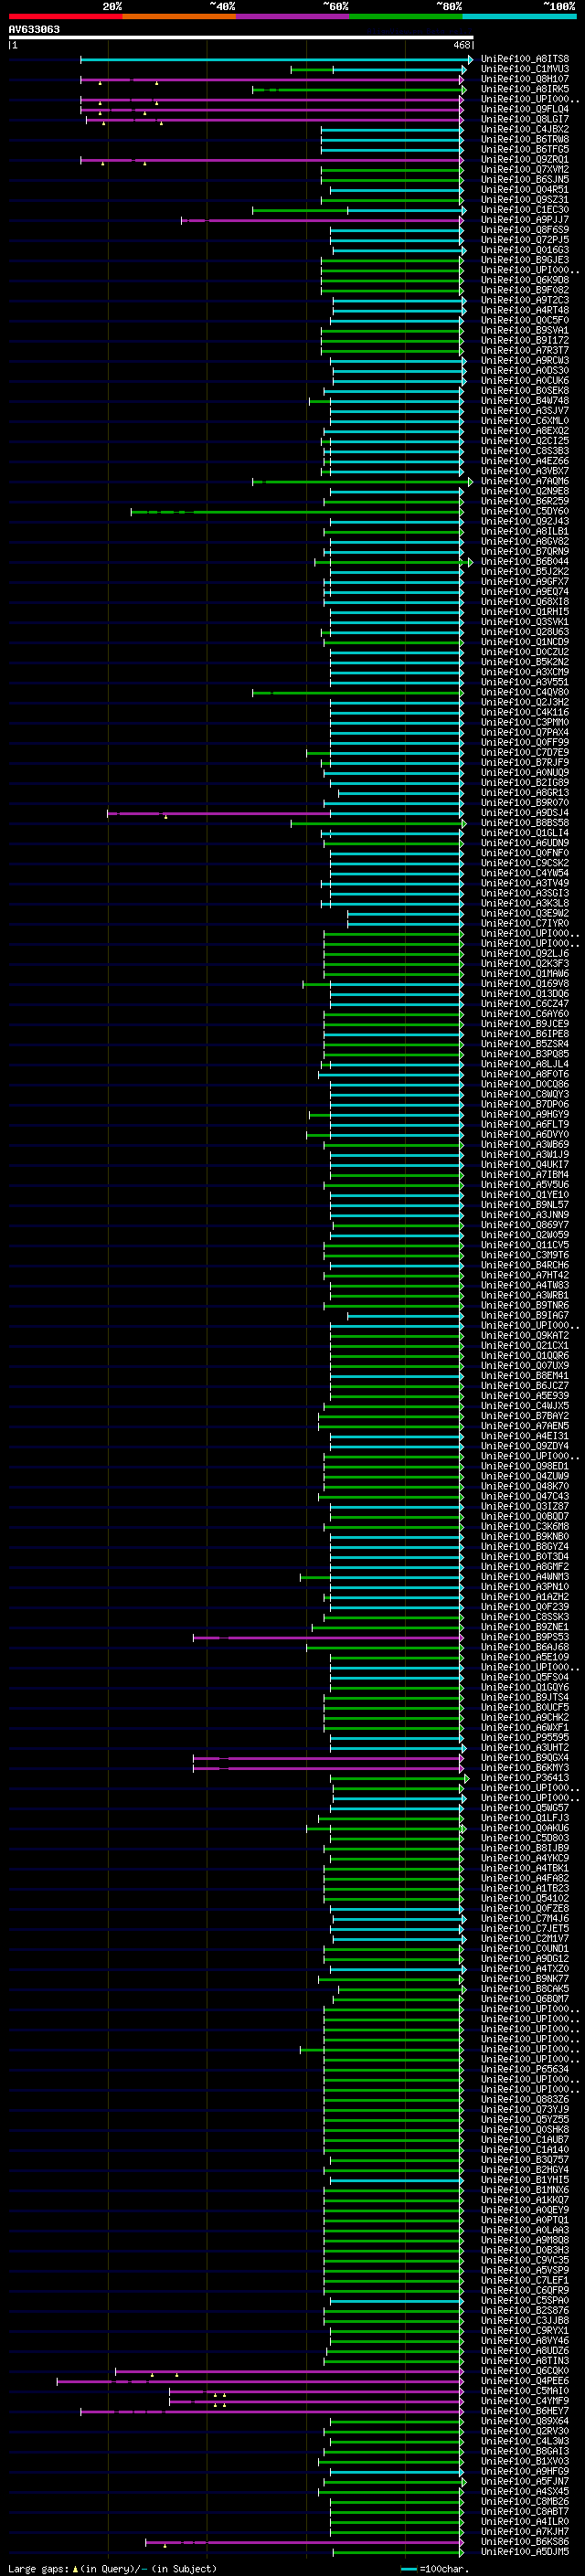Open hit UniRef100_P36413

pos(524,1778)
